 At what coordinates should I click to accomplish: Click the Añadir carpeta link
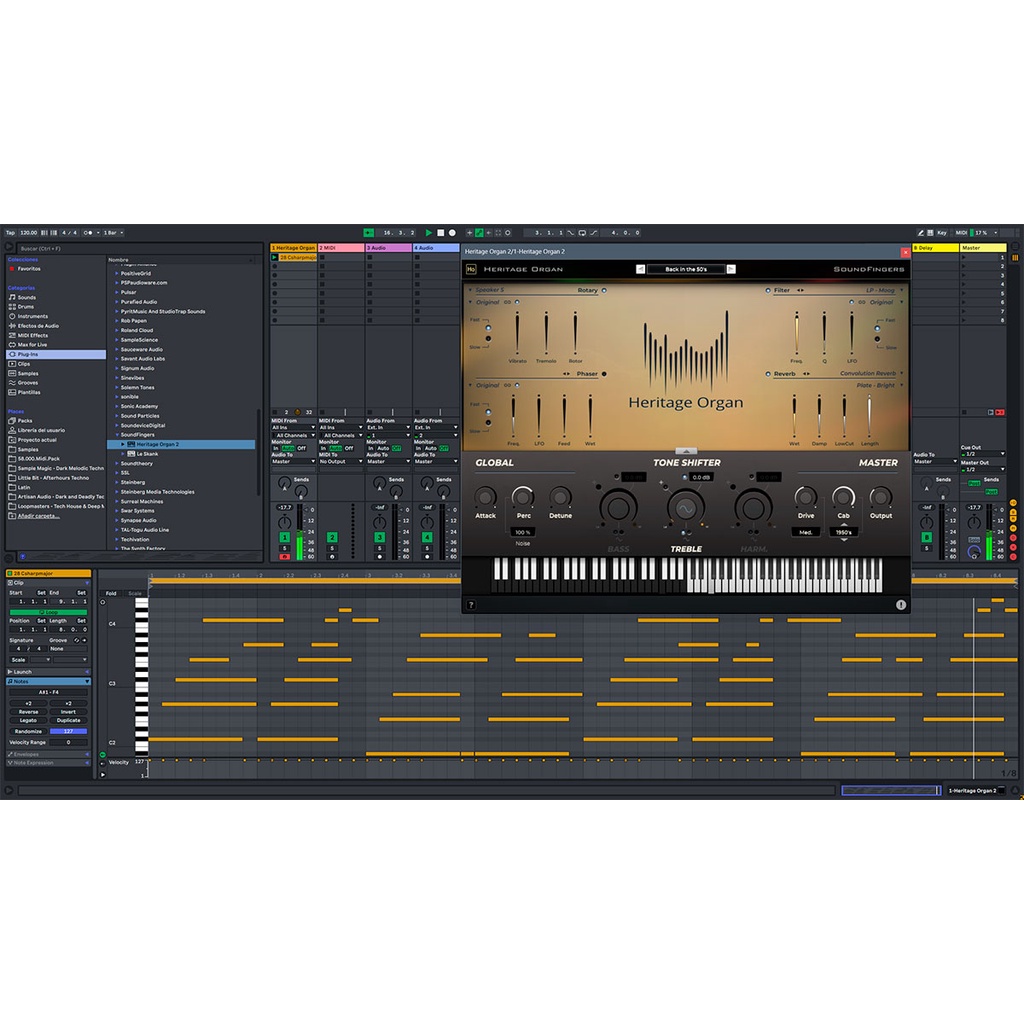pos(39,516)
